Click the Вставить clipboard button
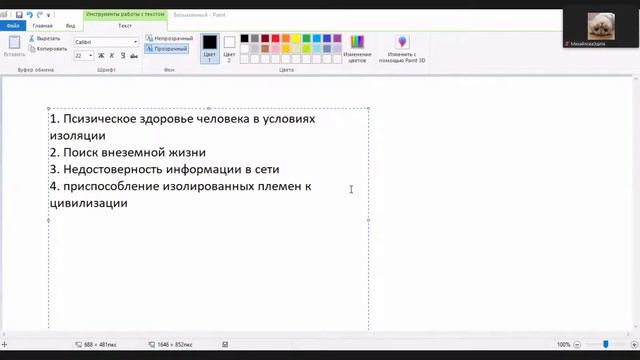Screen dimensions: 640x360 [x=14, y=46]
